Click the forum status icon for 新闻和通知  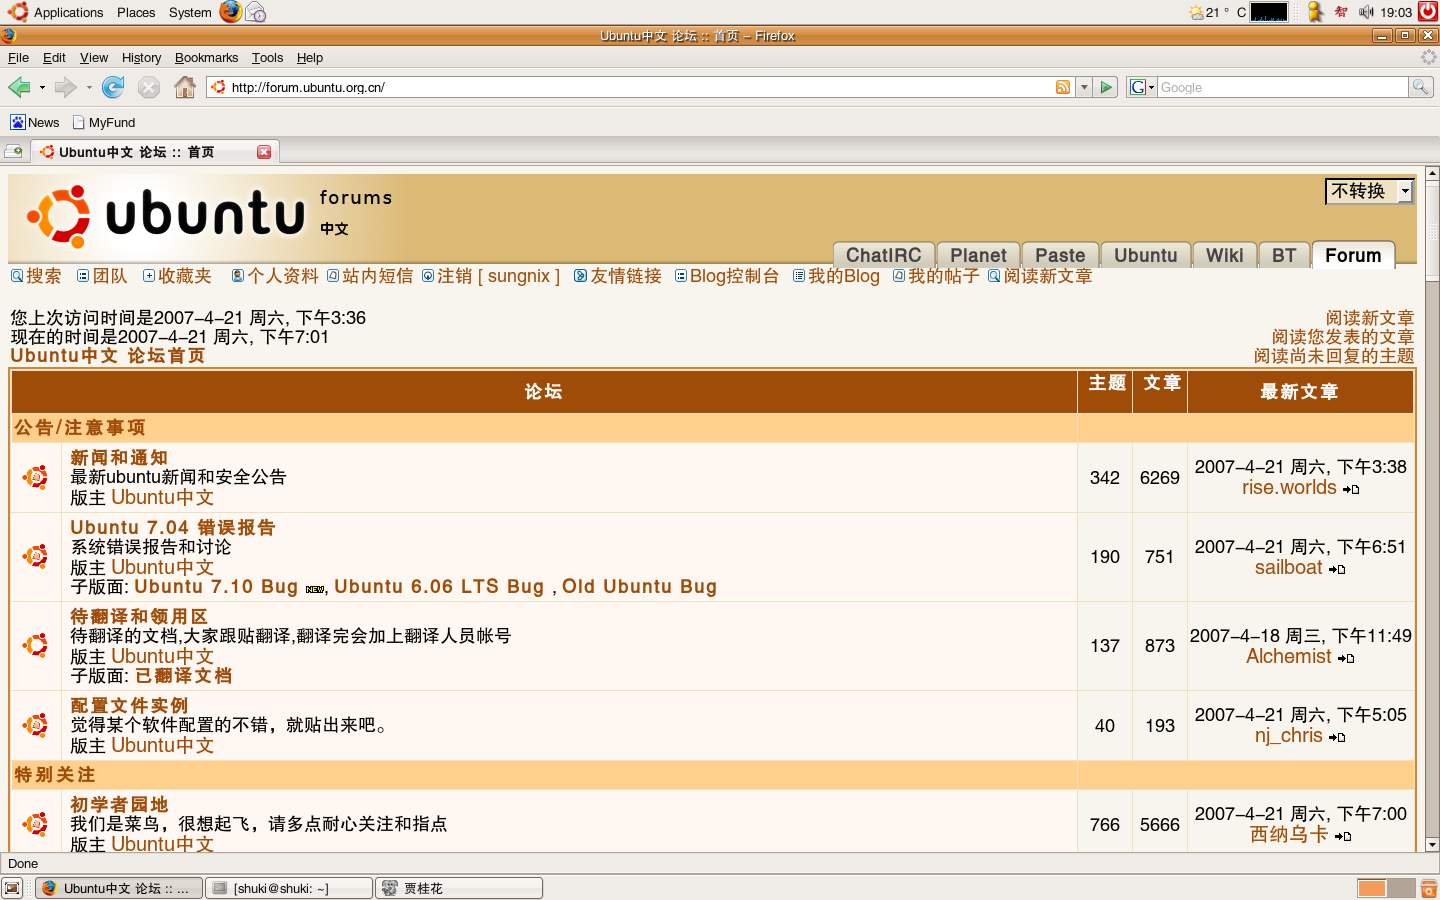[x=36, y=477]
